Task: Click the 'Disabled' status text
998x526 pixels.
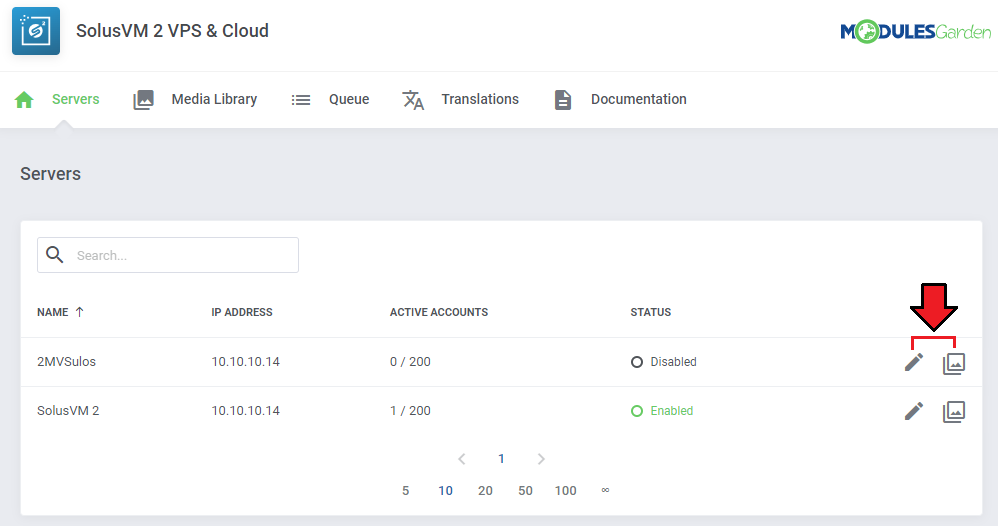Action: coord(673,362)
